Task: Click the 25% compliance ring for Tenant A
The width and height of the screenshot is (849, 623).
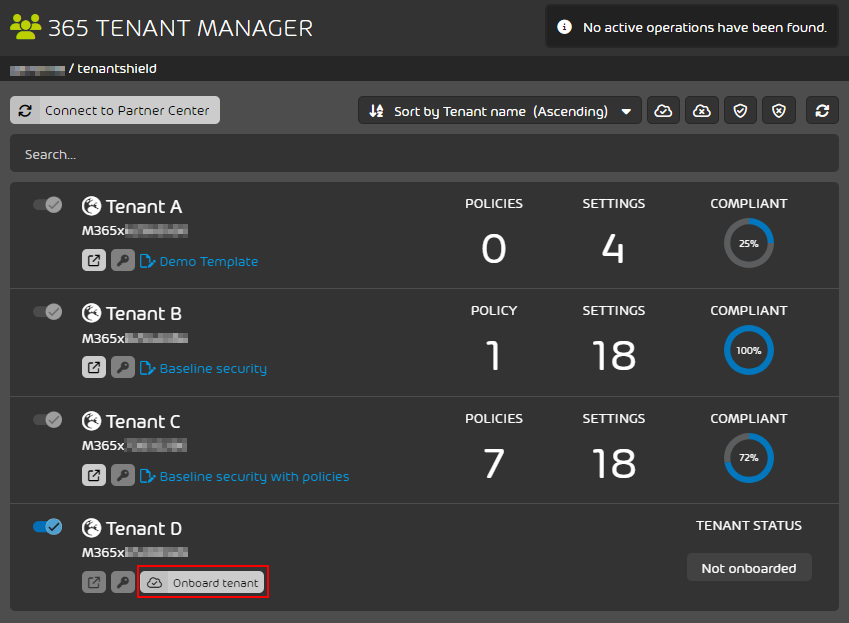Action: click(749, 243)
